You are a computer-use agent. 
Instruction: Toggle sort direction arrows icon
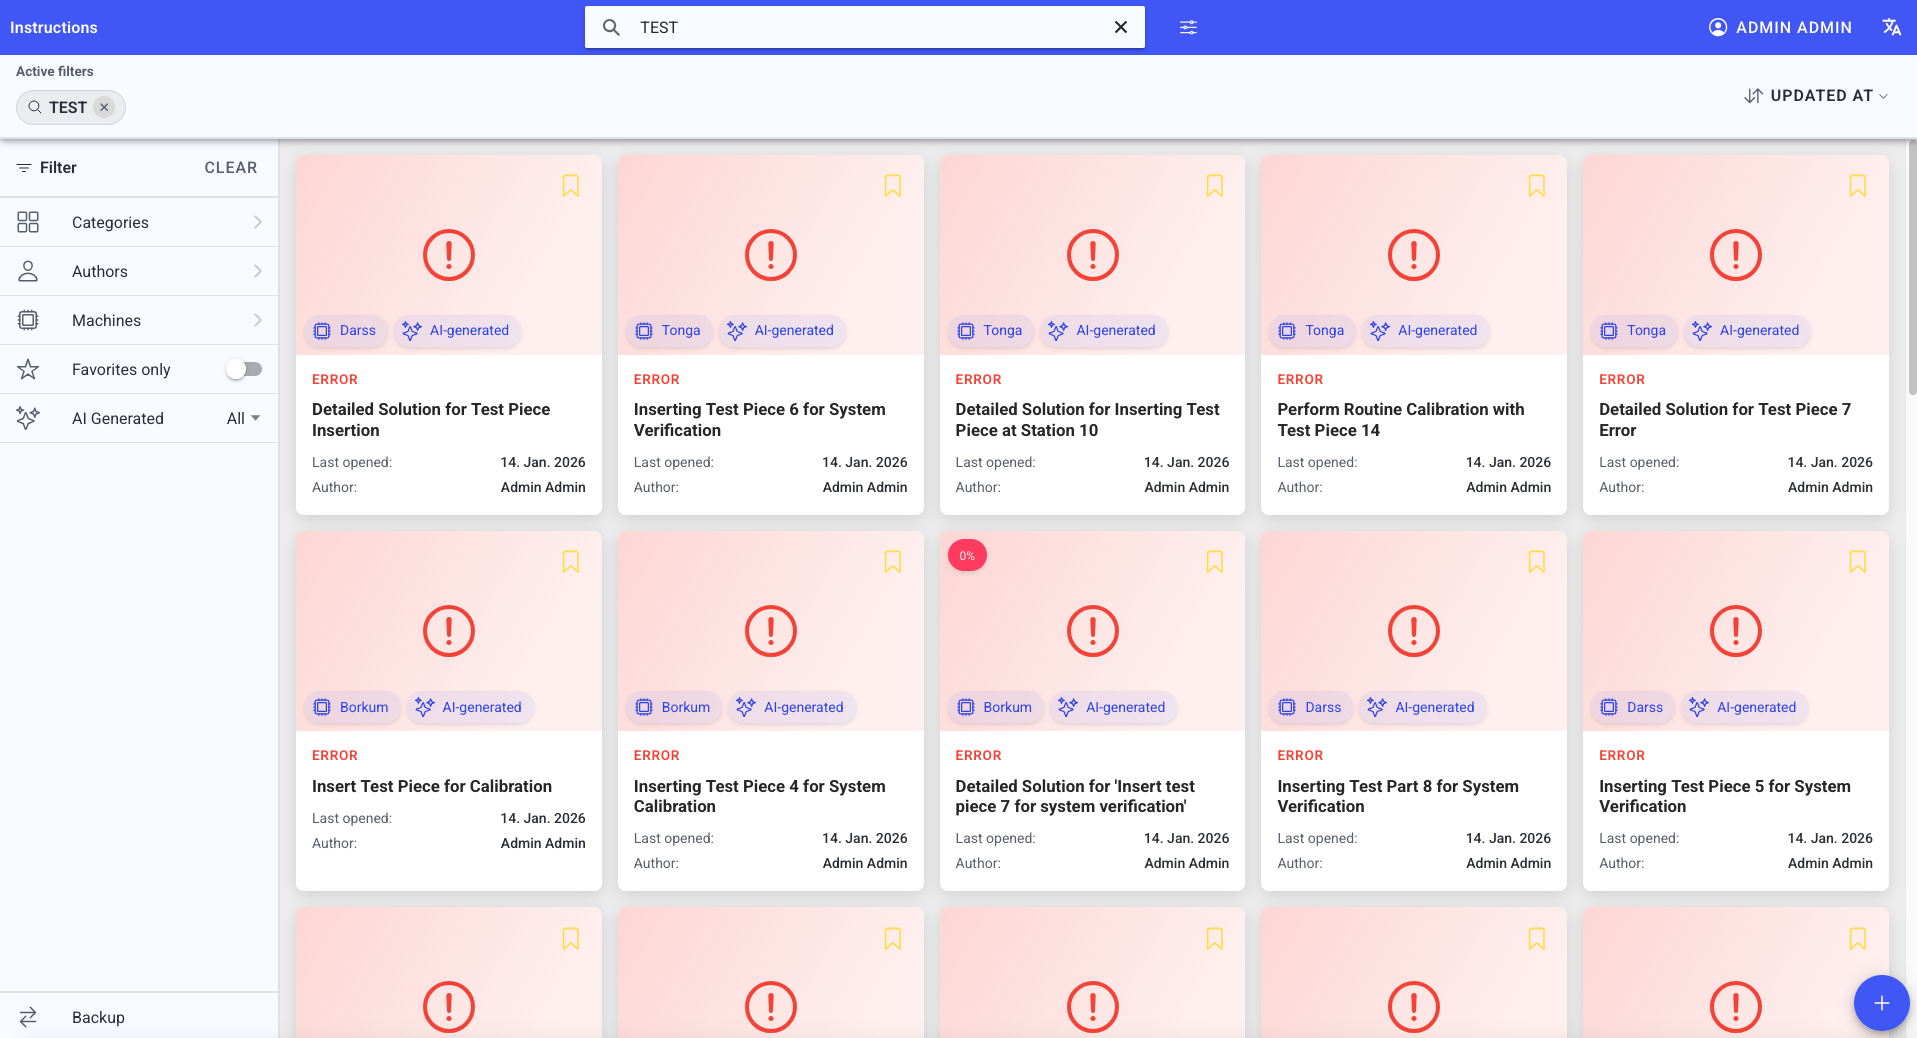pyautogui.click(x=1753, y=96)
